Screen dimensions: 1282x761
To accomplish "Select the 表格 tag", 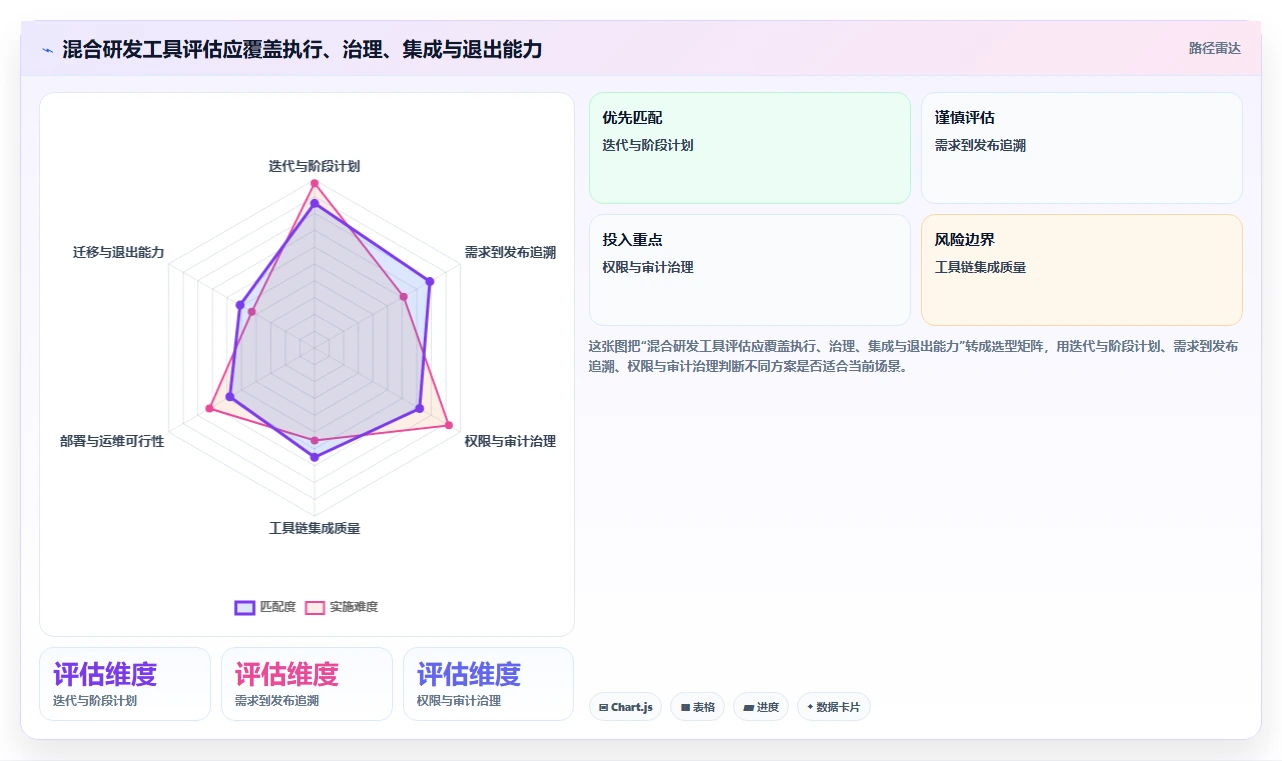I will [x=697, y=707].
